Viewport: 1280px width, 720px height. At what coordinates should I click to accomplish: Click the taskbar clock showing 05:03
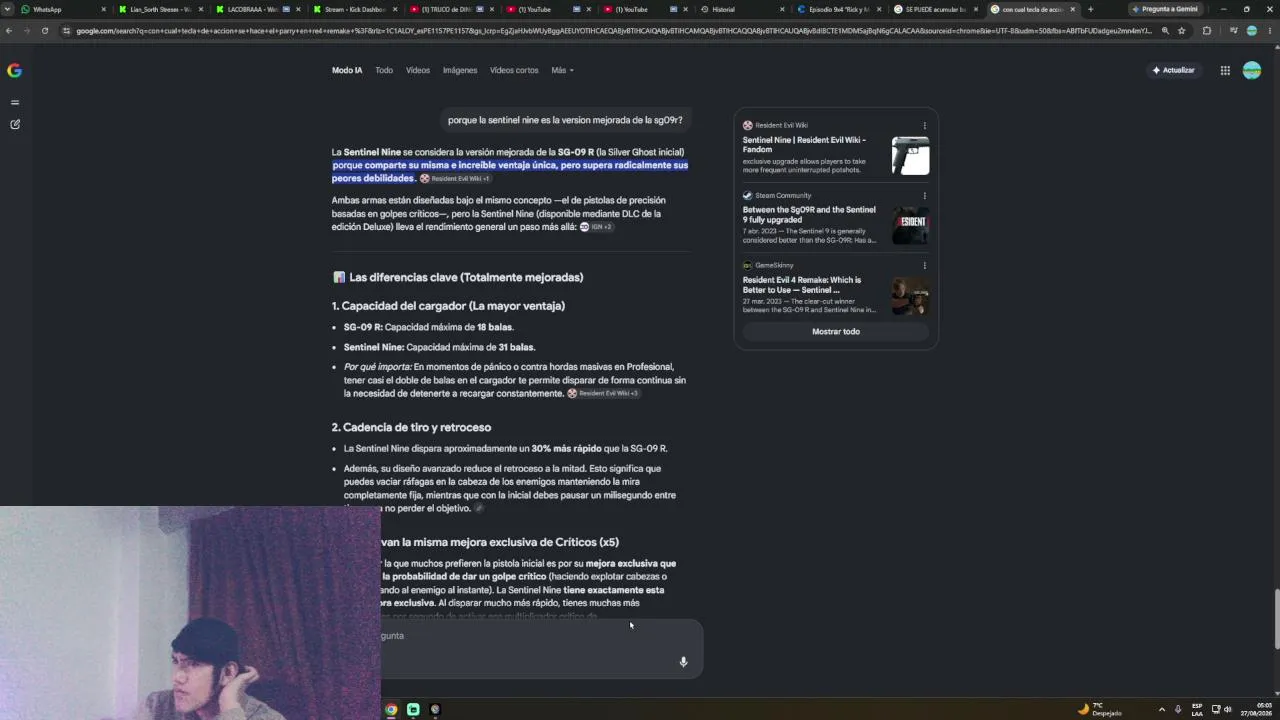[1255, 710]
